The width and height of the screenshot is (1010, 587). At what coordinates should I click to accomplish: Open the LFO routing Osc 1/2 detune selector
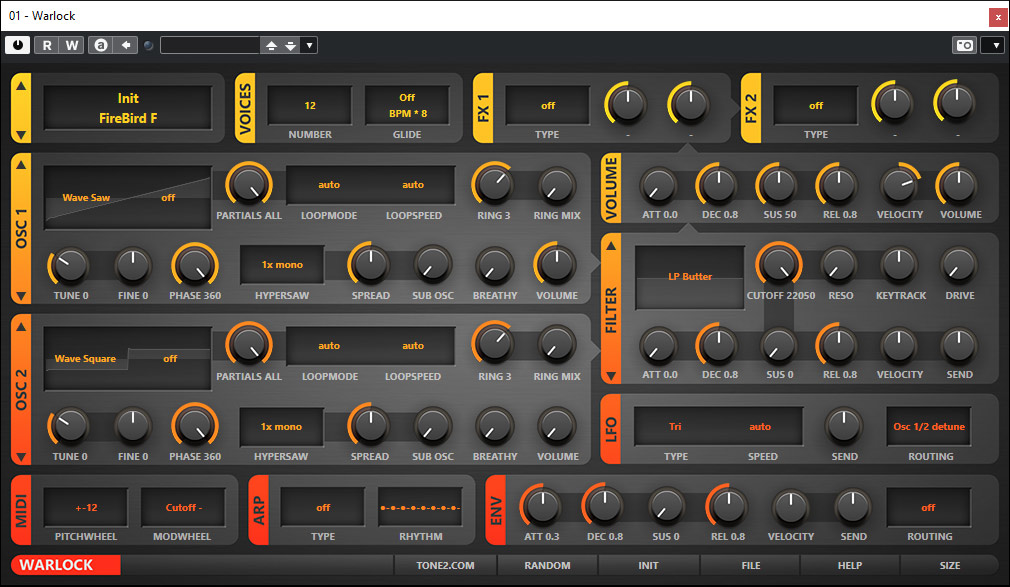(x=929, y=427)
